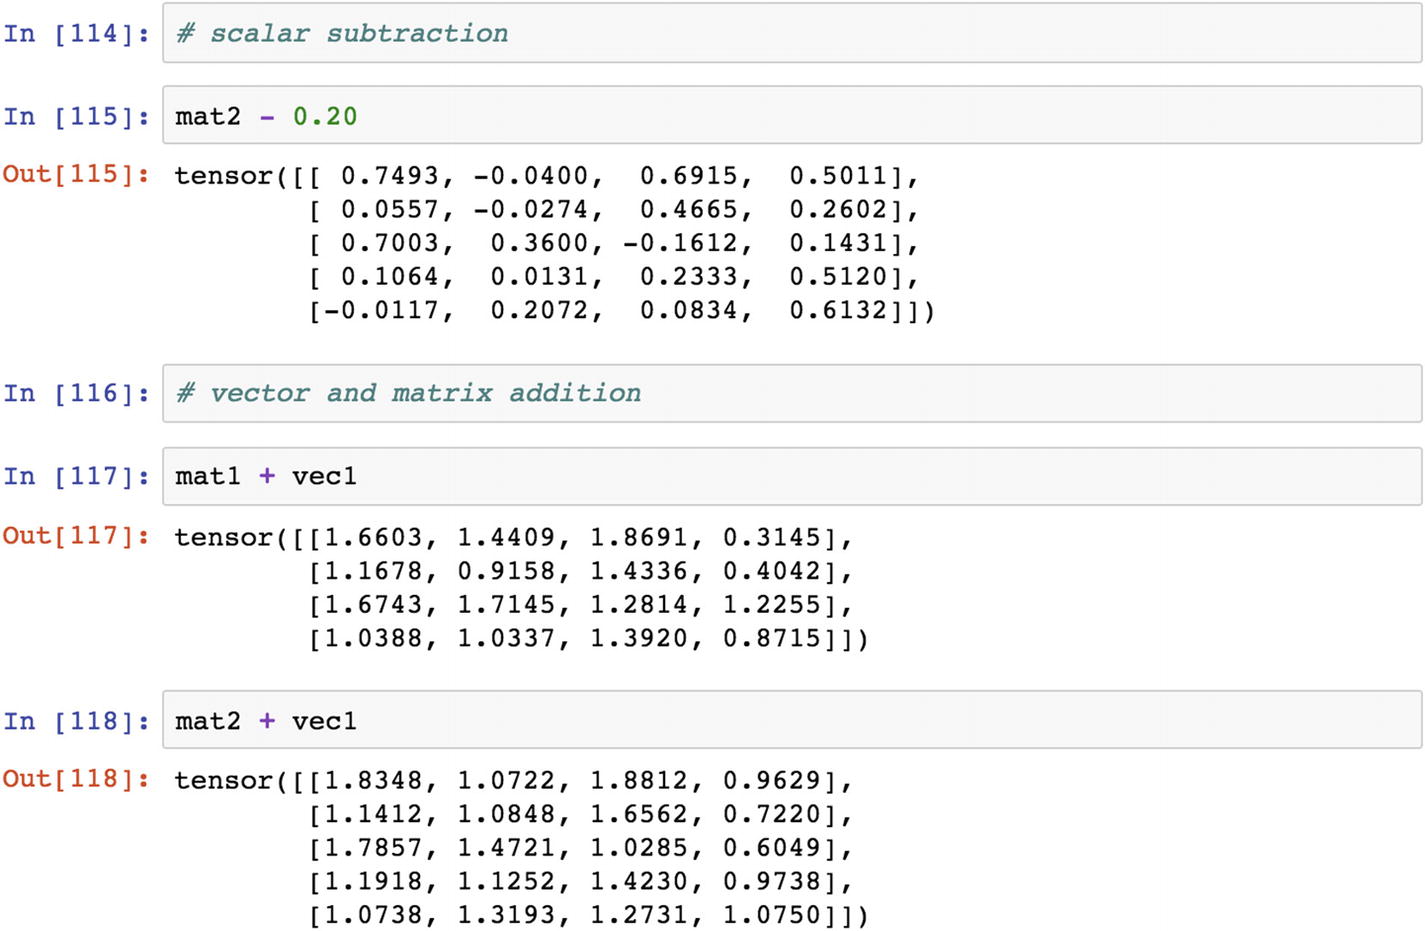
Task: Click value 0.5011 in Out[115]
Action: click(x=838, y=176)
